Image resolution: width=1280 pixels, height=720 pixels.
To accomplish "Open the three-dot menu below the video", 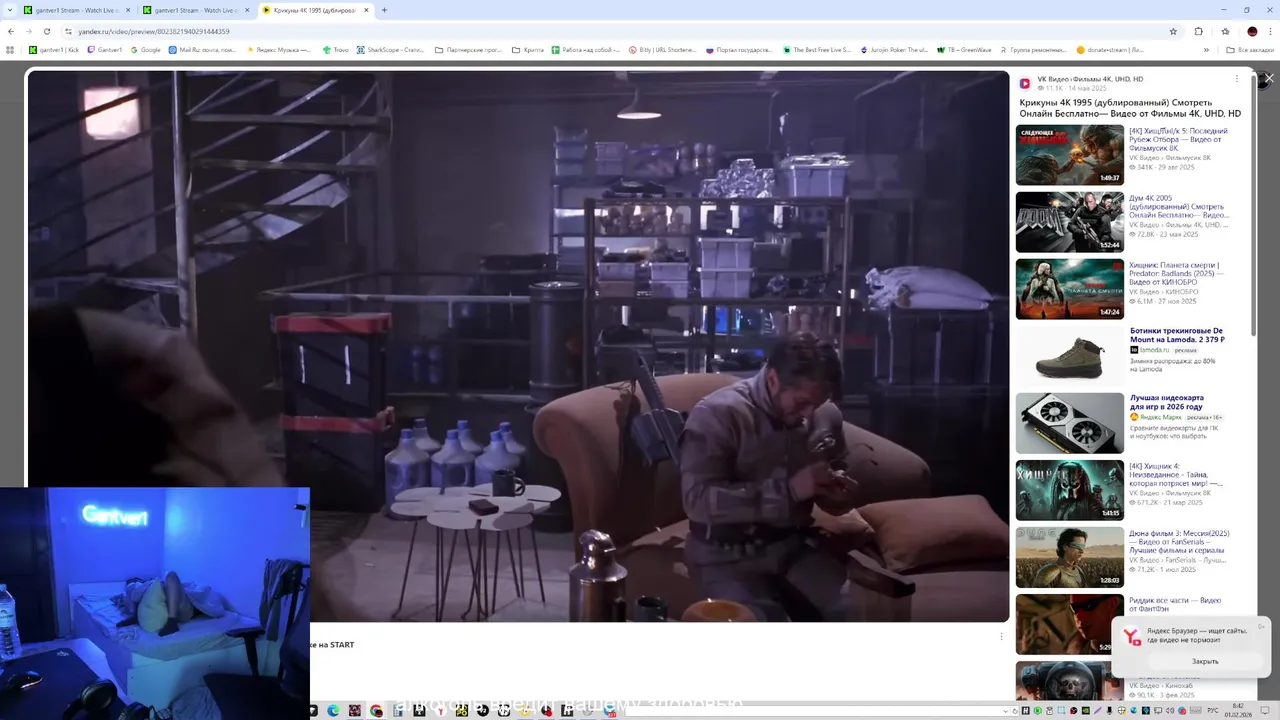I will coord(1001,636).
